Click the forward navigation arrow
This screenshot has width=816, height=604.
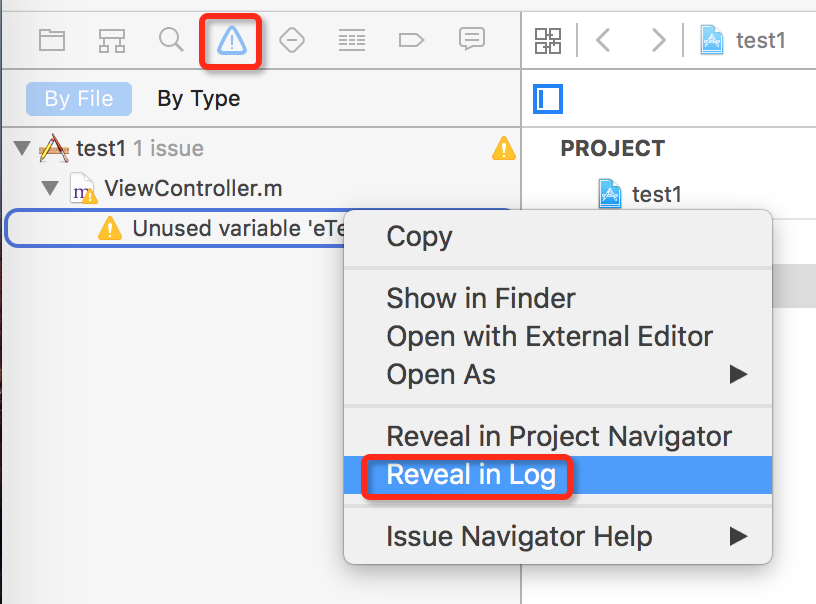click(659, 40)
